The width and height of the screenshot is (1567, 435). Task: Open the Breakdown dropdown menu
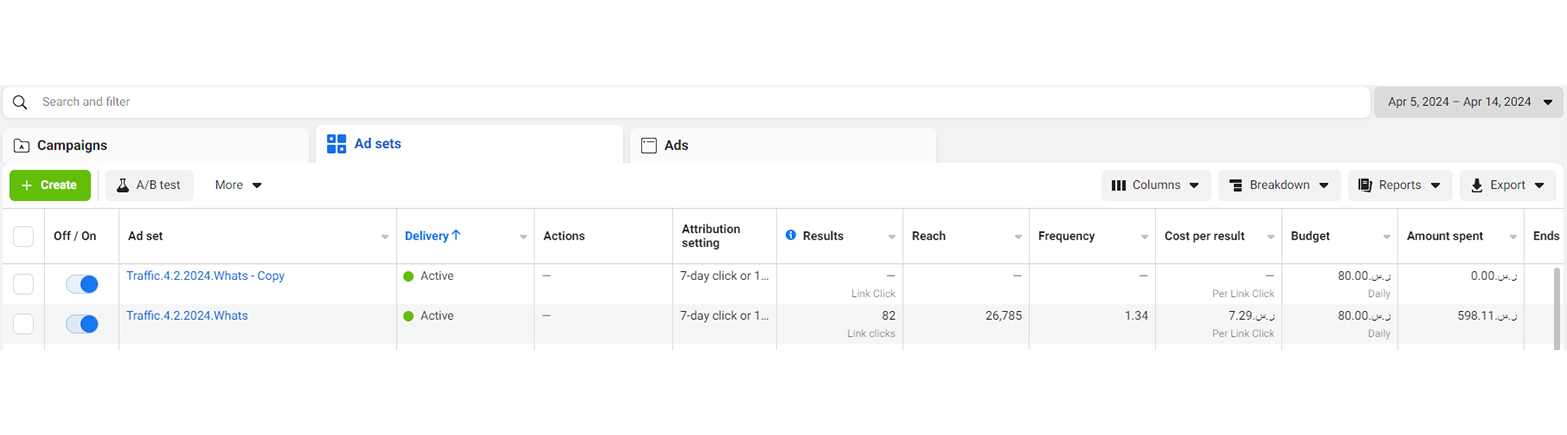[1278, 185]
